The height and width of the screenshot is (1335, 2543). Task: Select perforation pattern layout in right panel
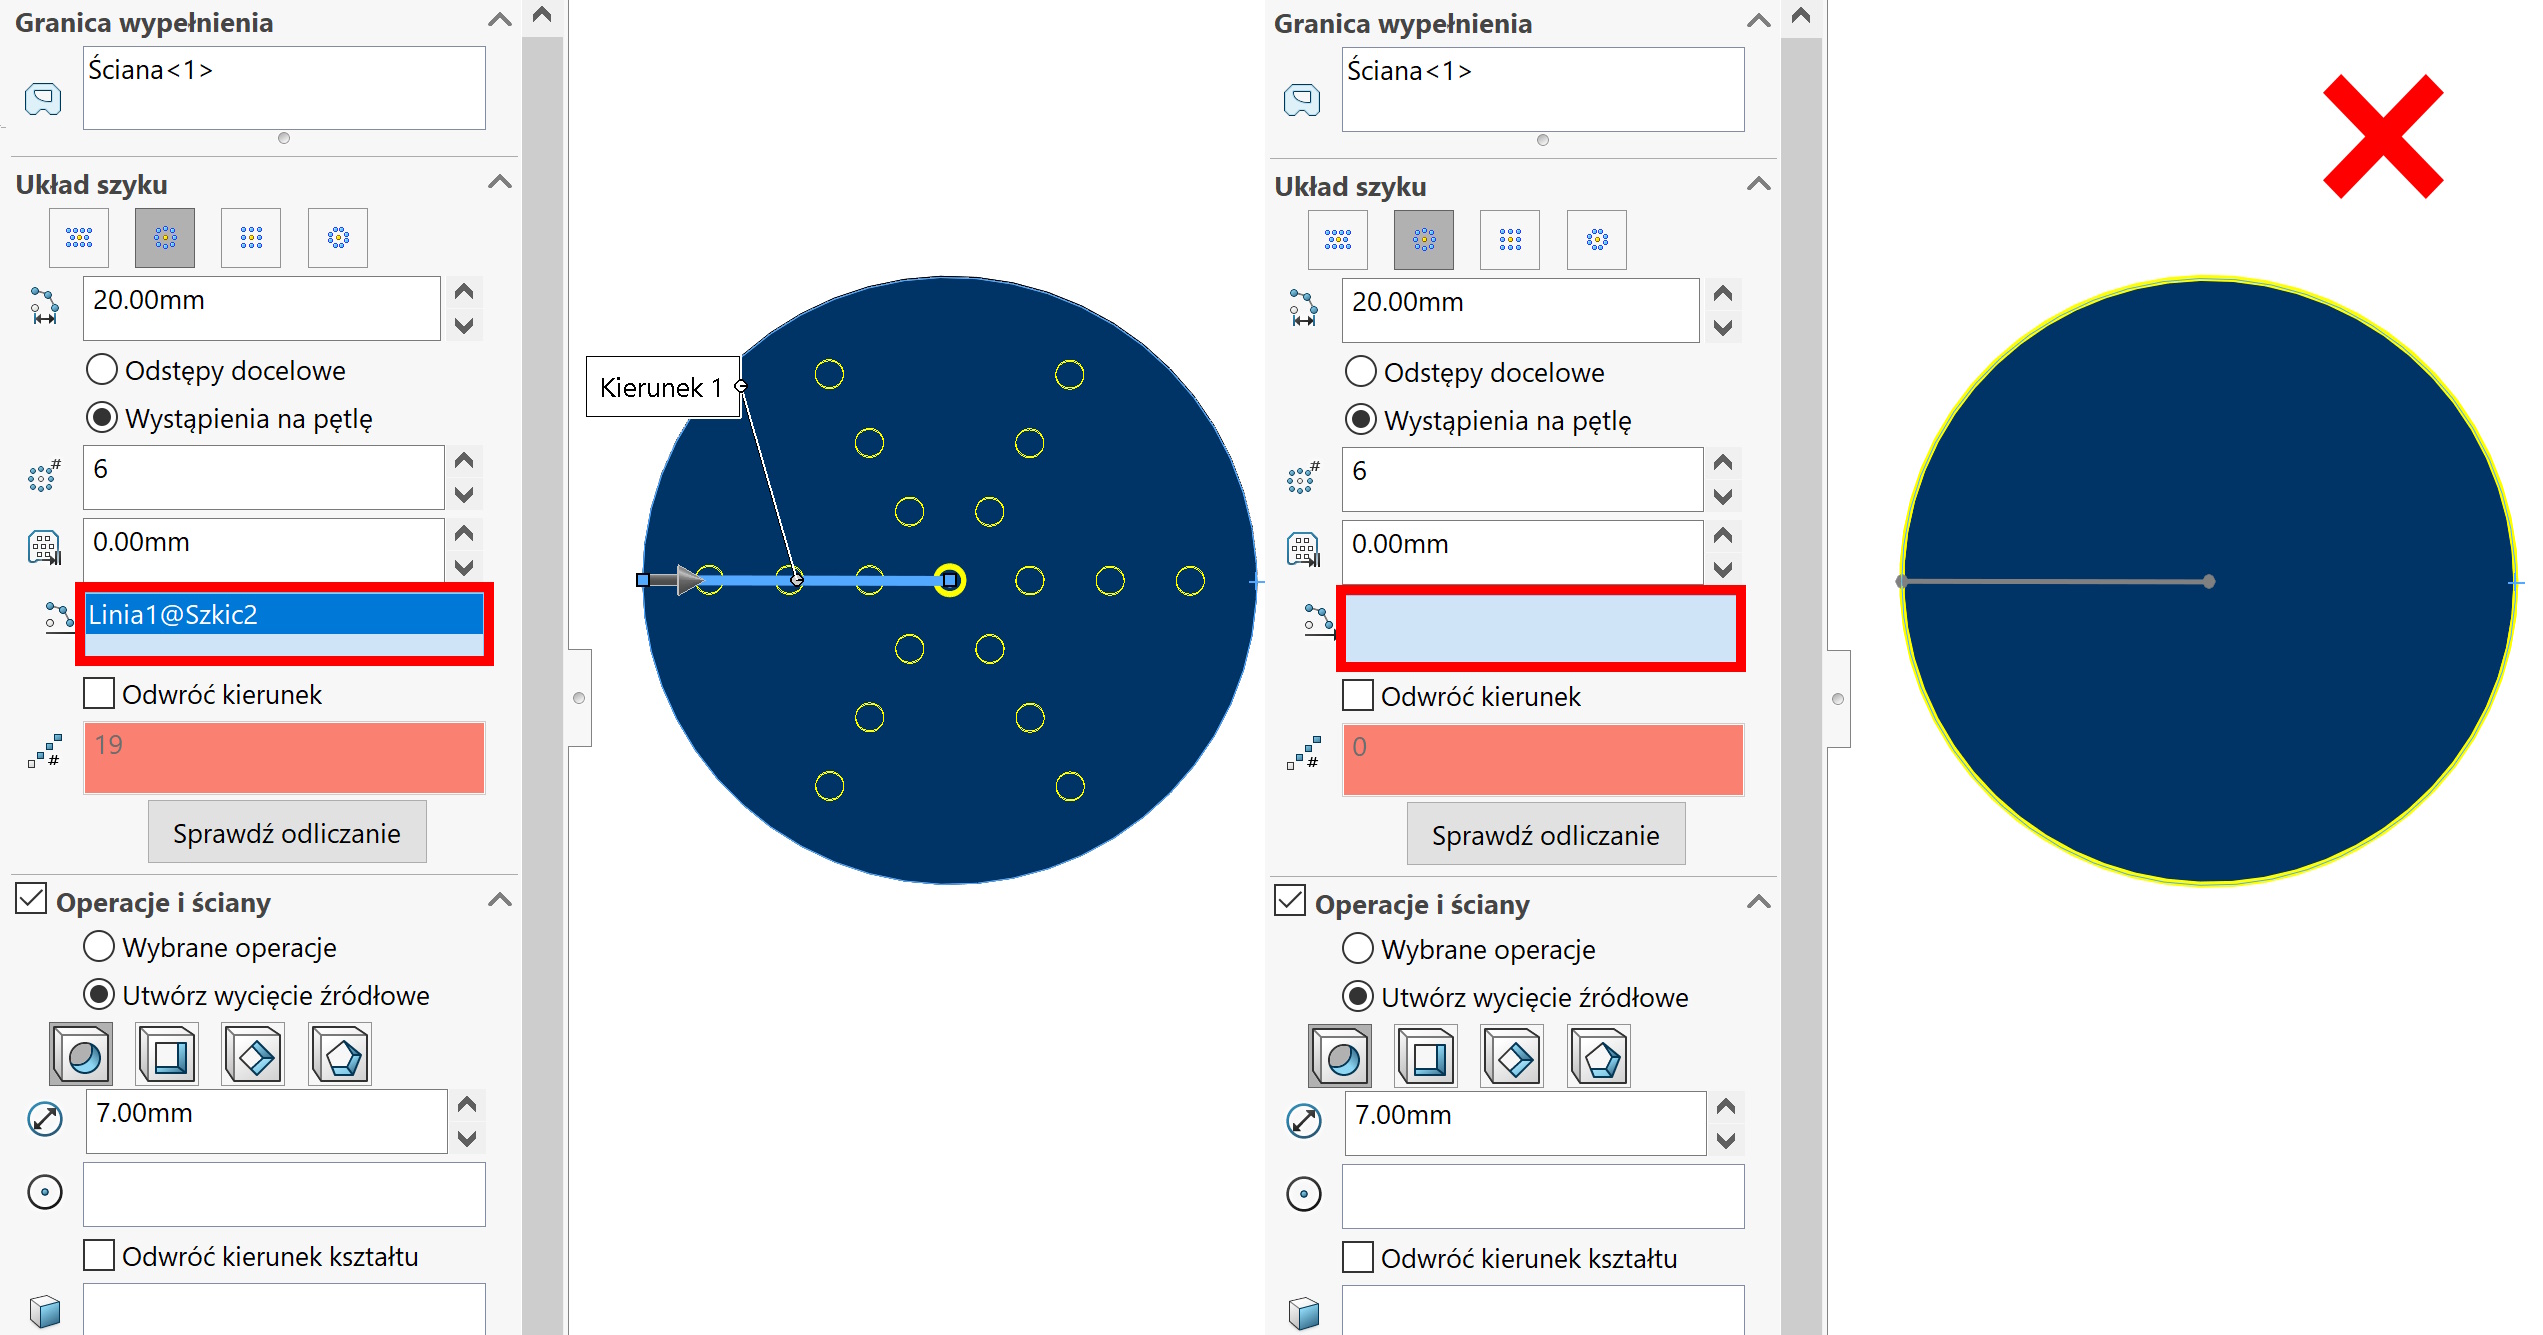[1338, 240]
